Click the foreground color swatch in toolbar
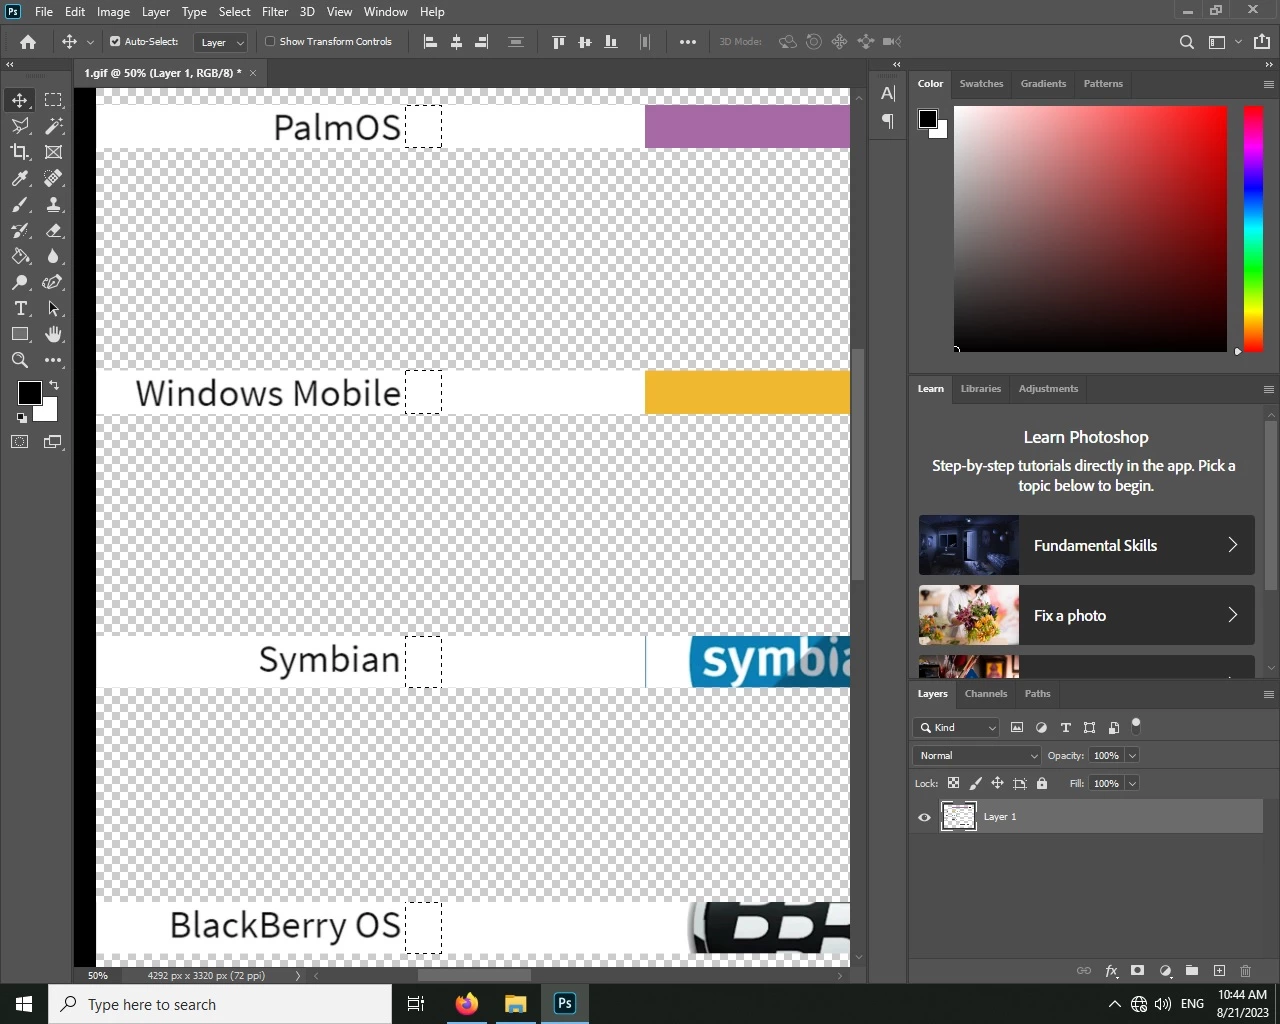The image size is (1280, 1024). pyautogui.click(x=29, y=393)
